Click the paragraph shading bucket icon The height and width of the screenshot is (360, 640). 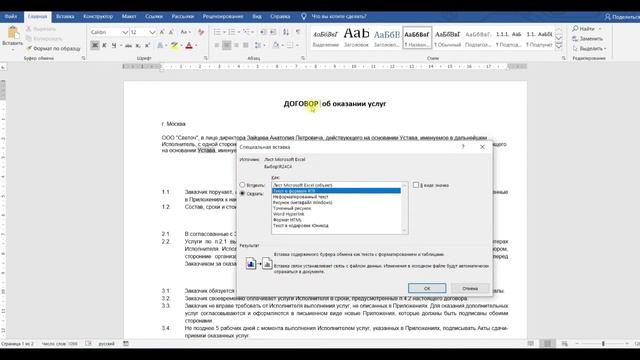(x=276, y=45)
